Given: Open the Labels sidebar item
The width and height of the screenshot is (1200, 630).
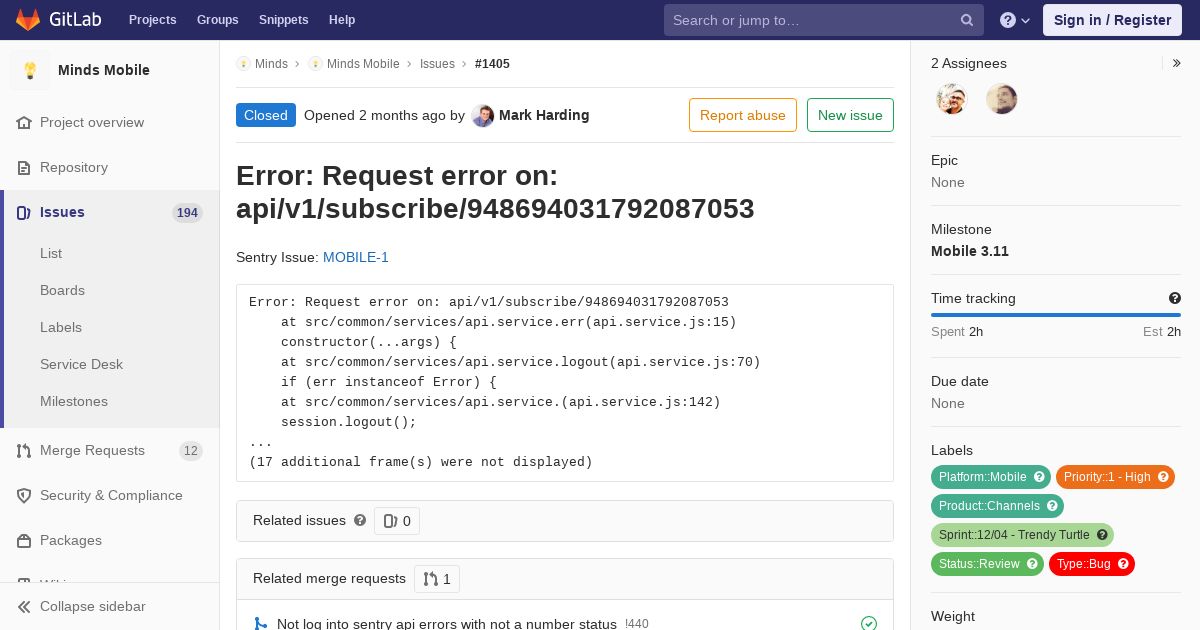Looking at the screenshot, I should [61, 327].
